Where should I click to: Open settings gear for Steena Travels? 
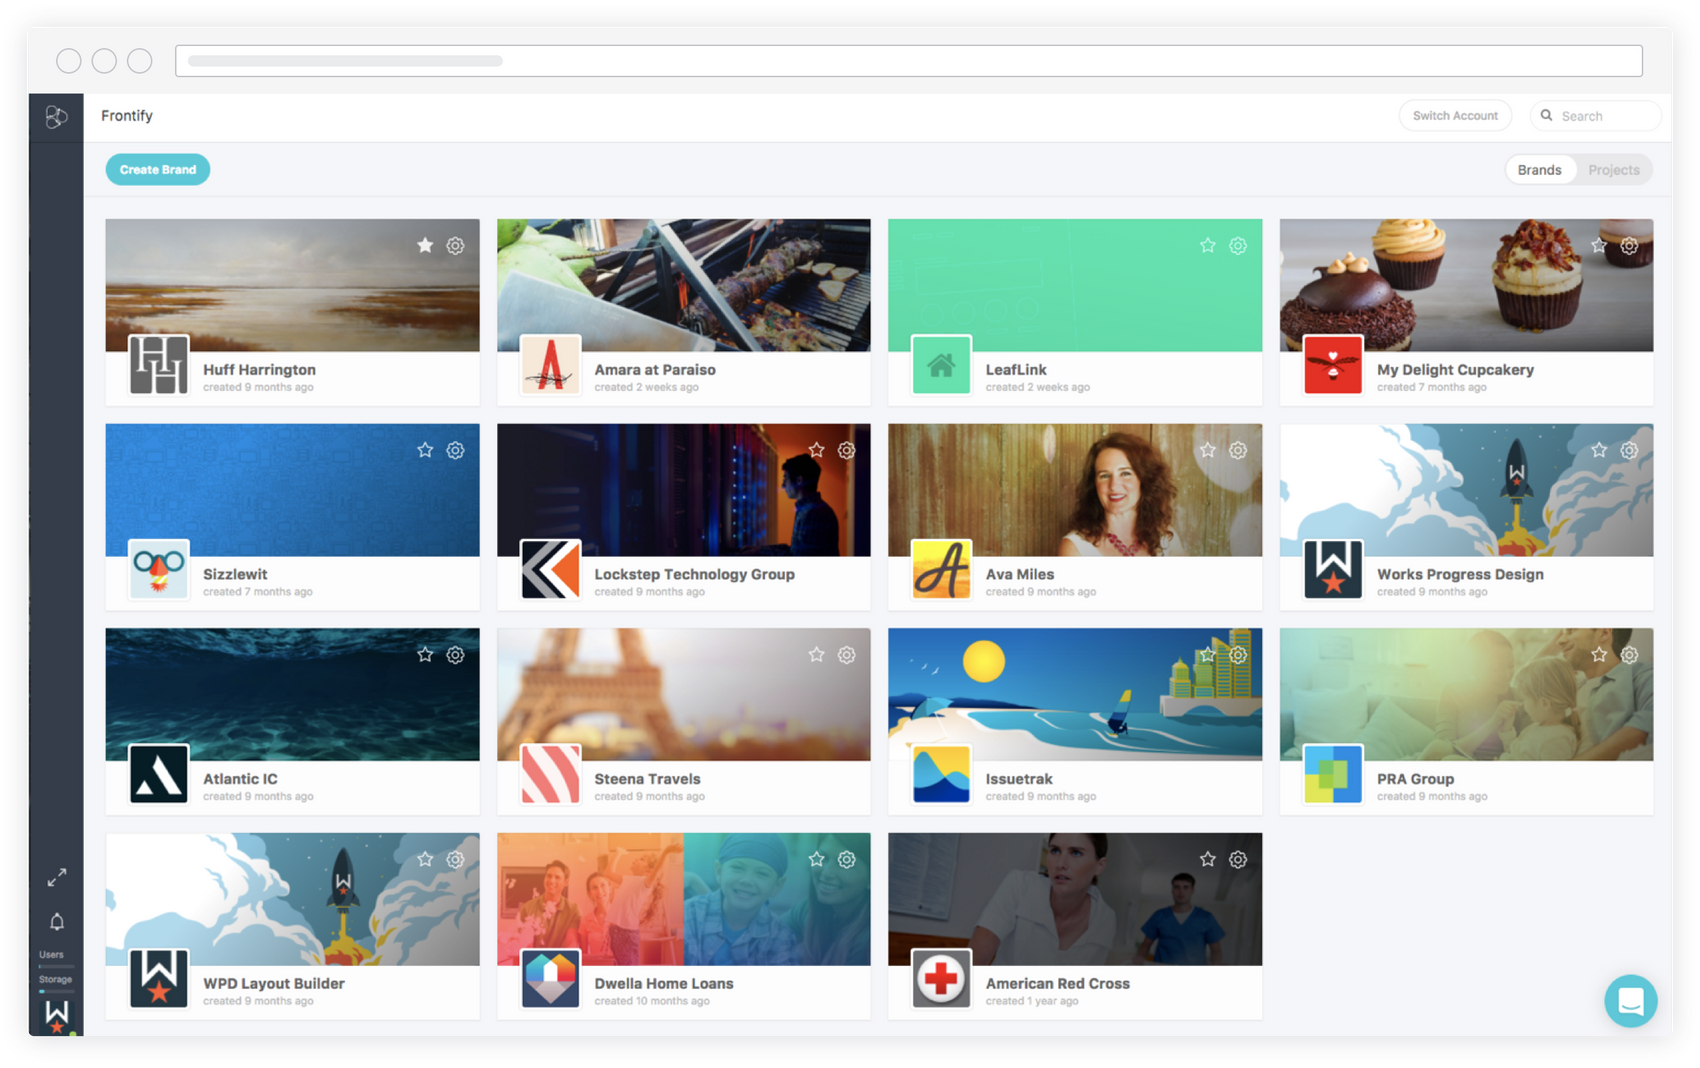click(x=847, y=655)
